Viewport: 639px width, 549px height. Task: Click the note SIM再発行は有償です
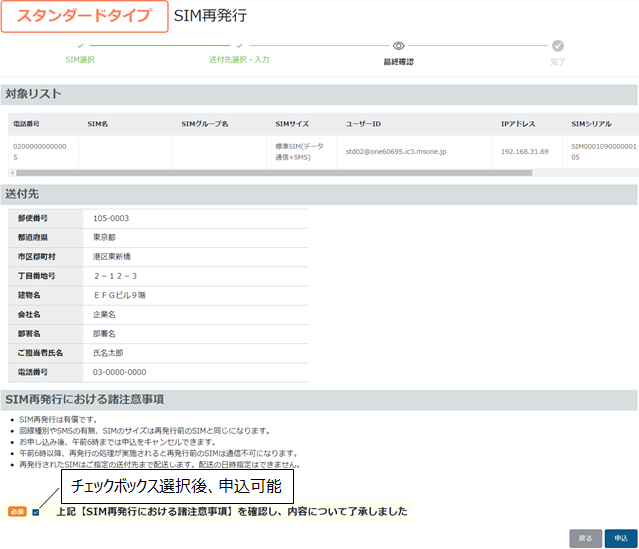click(x=58, y=420)
